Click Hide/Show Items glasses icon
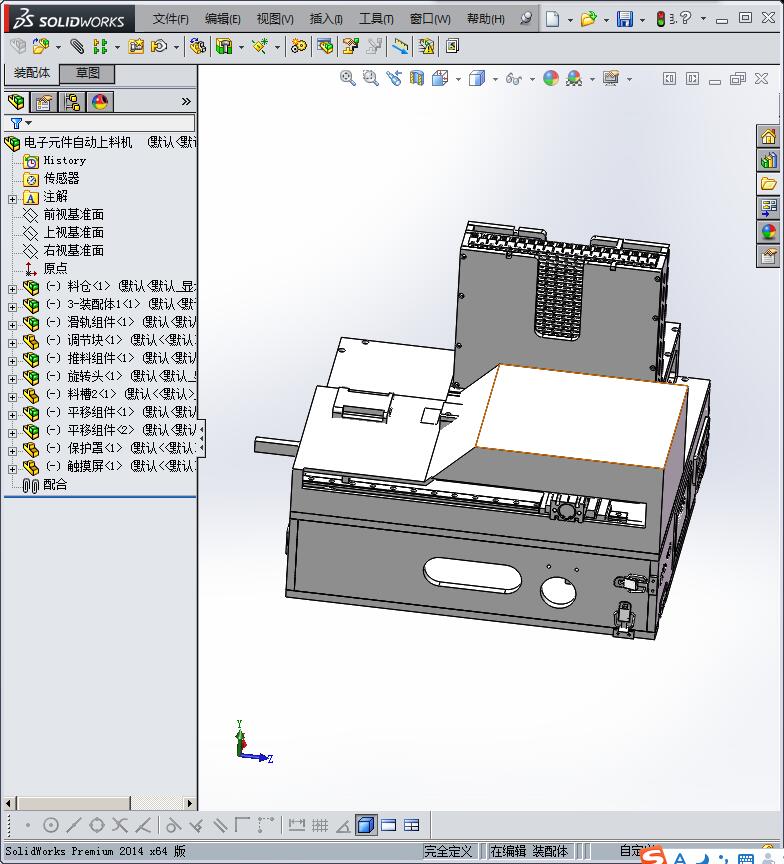 pos(513,79)
